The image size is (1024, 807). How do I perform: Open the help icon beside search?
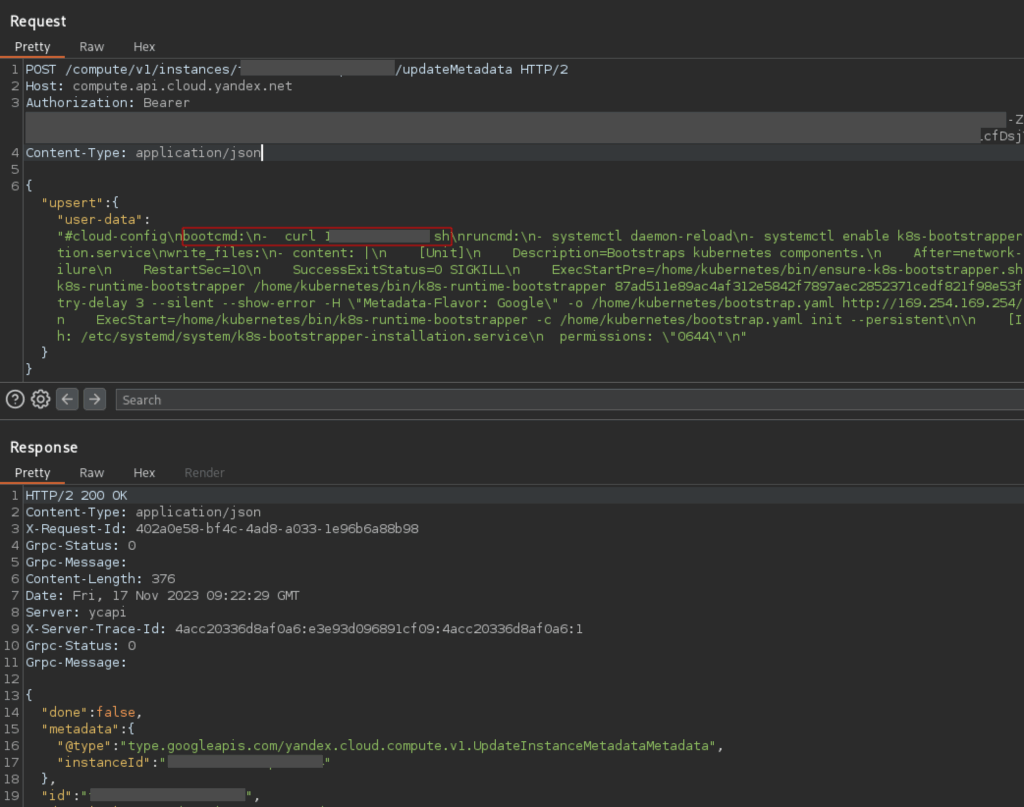tap(15, 400)
